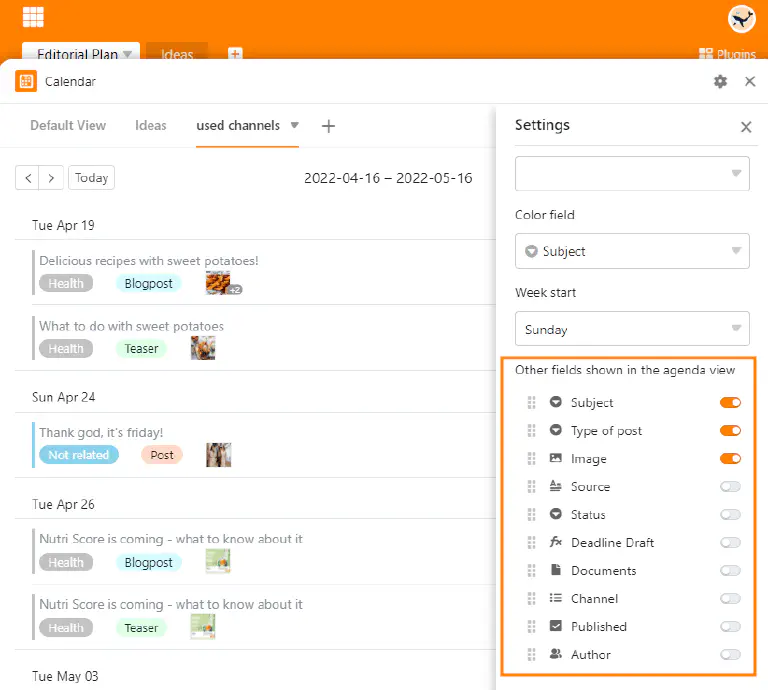
Task: Click the user avatar icon
Action: (x=741, y=18)
